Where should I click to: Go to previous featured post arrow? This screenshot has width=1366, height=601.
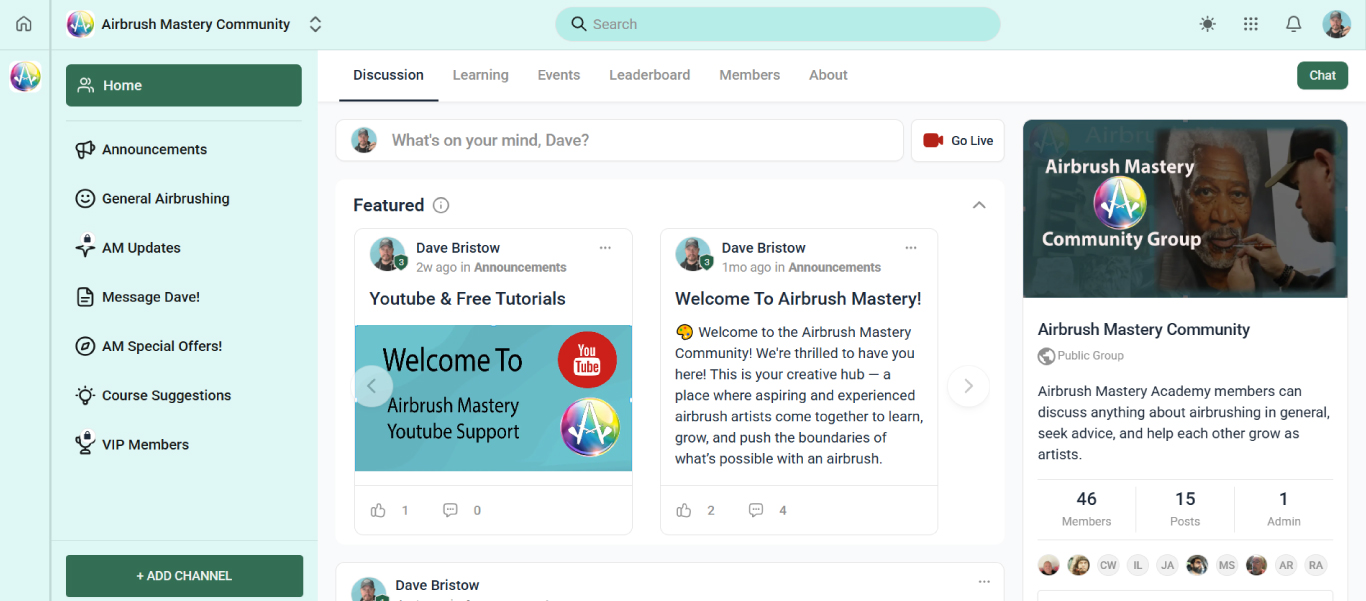pos(372,386)
